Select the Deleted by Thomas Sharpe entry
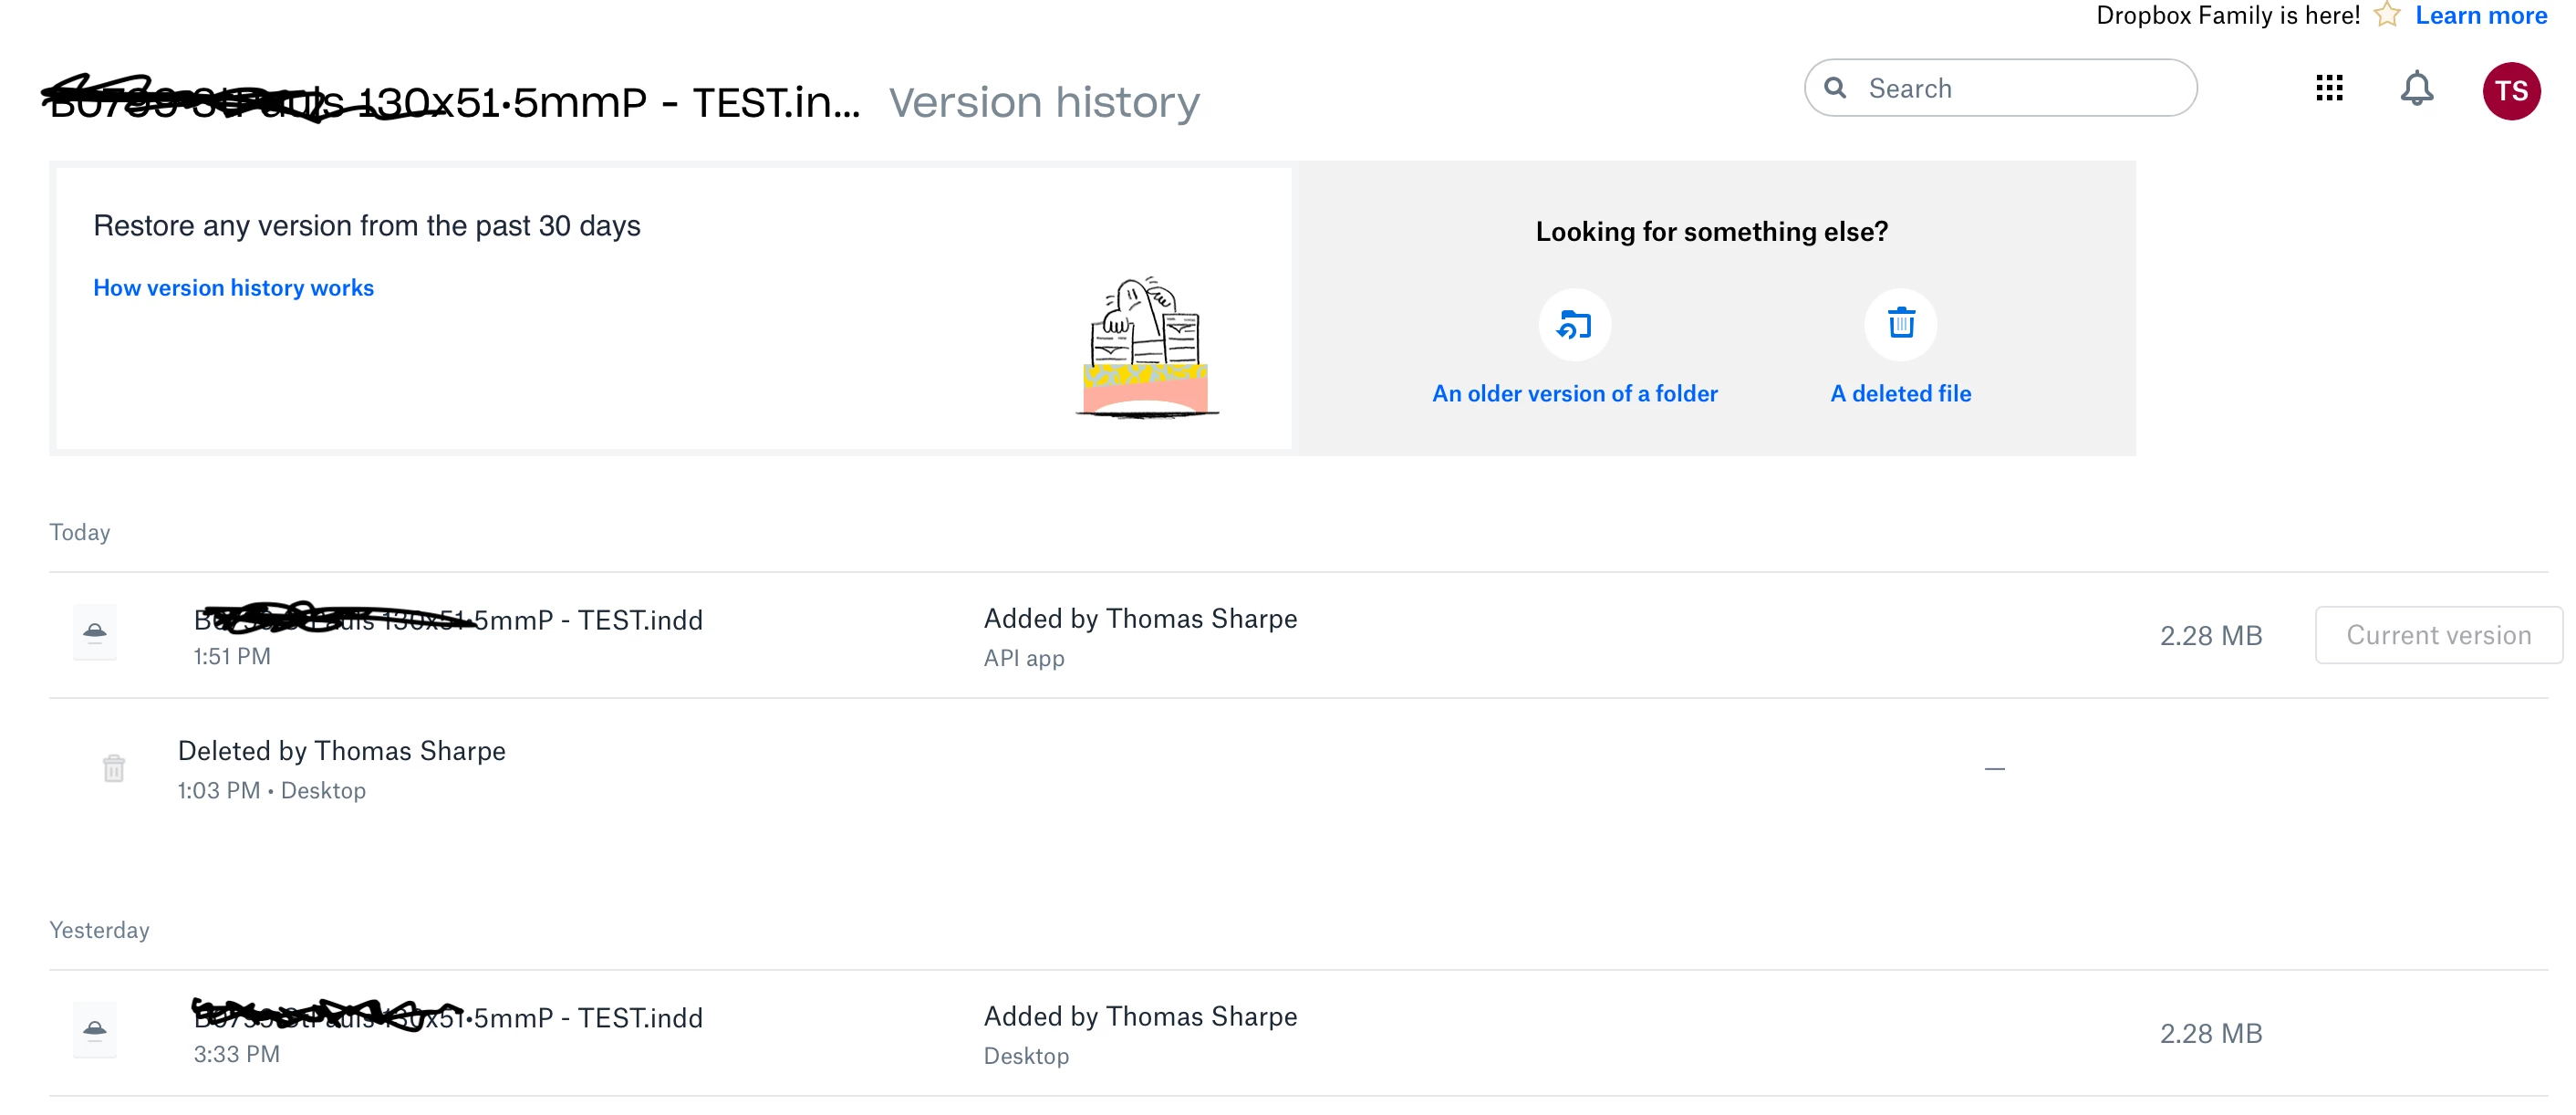The height and width of the screenshot is (1115, 2576). pyautogui.click(x=341, y=752)
